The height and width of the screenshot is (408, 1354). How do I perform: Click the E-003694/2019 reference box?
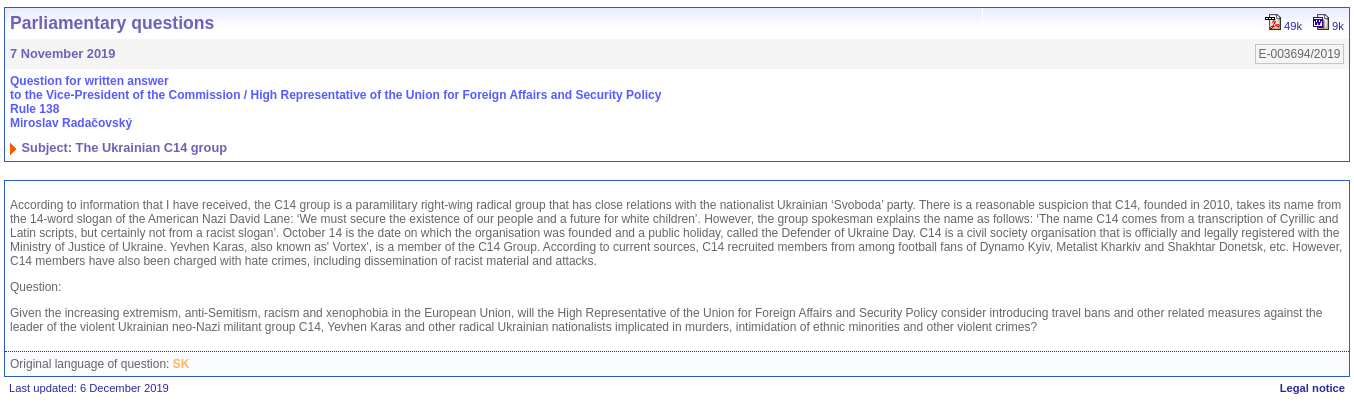coord(1299,54)
